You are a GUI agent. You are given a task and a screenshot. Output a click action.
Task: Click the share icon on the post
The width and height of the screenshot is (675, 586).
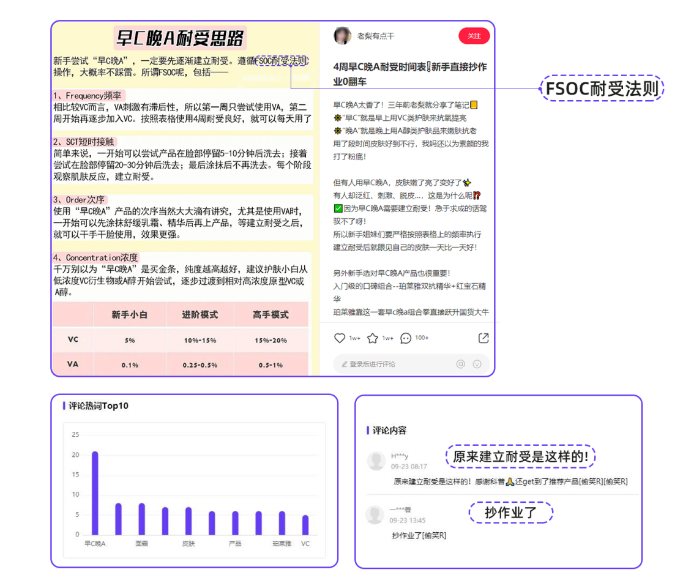[x=483, y=338]
